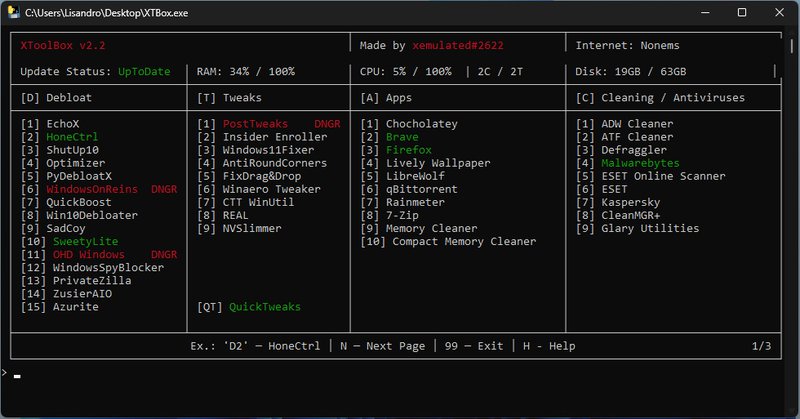This screenshot has width=800, height=419.
Task: Select the Windows11Fixer entry
Action: coord(255,150)
